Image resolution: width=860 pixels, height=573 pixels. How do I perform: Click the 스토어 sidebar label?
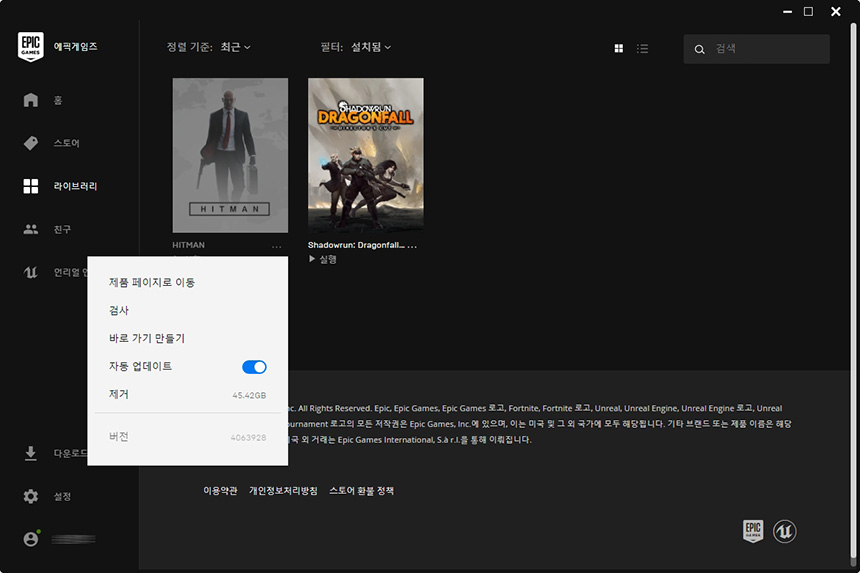66,143
